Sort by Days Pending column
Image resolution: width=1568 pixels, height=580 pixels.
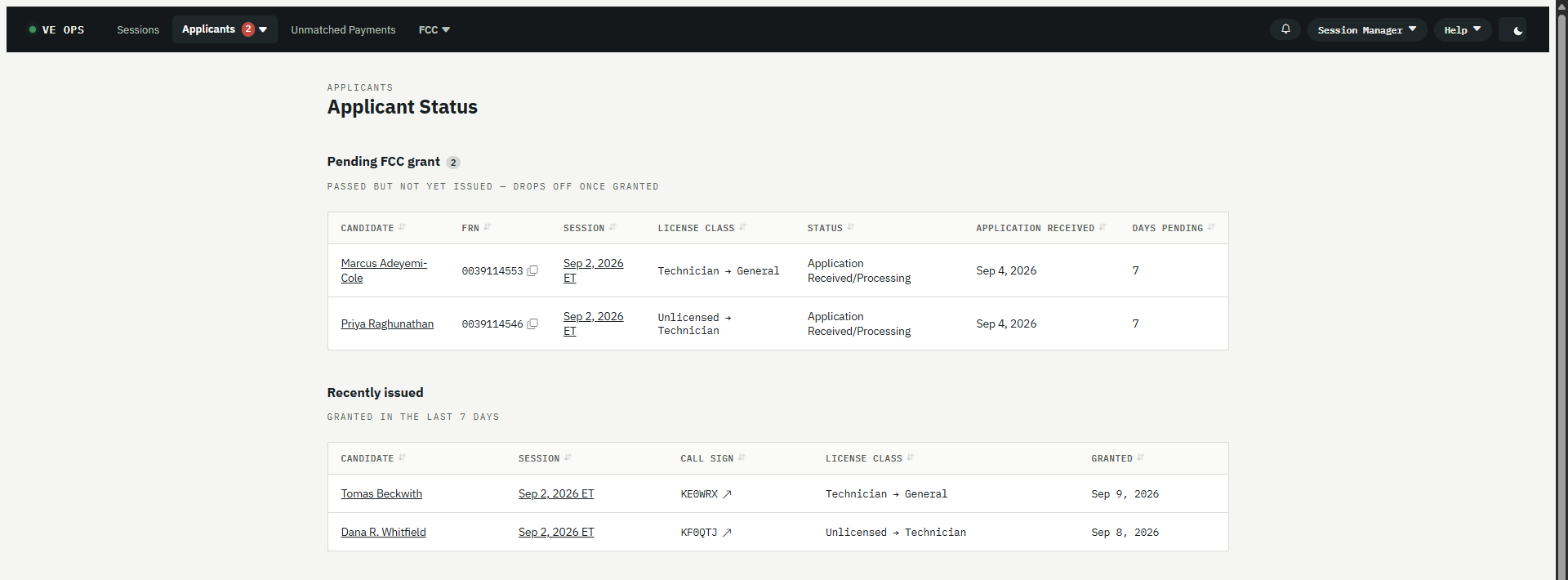tap(1173, 228)
